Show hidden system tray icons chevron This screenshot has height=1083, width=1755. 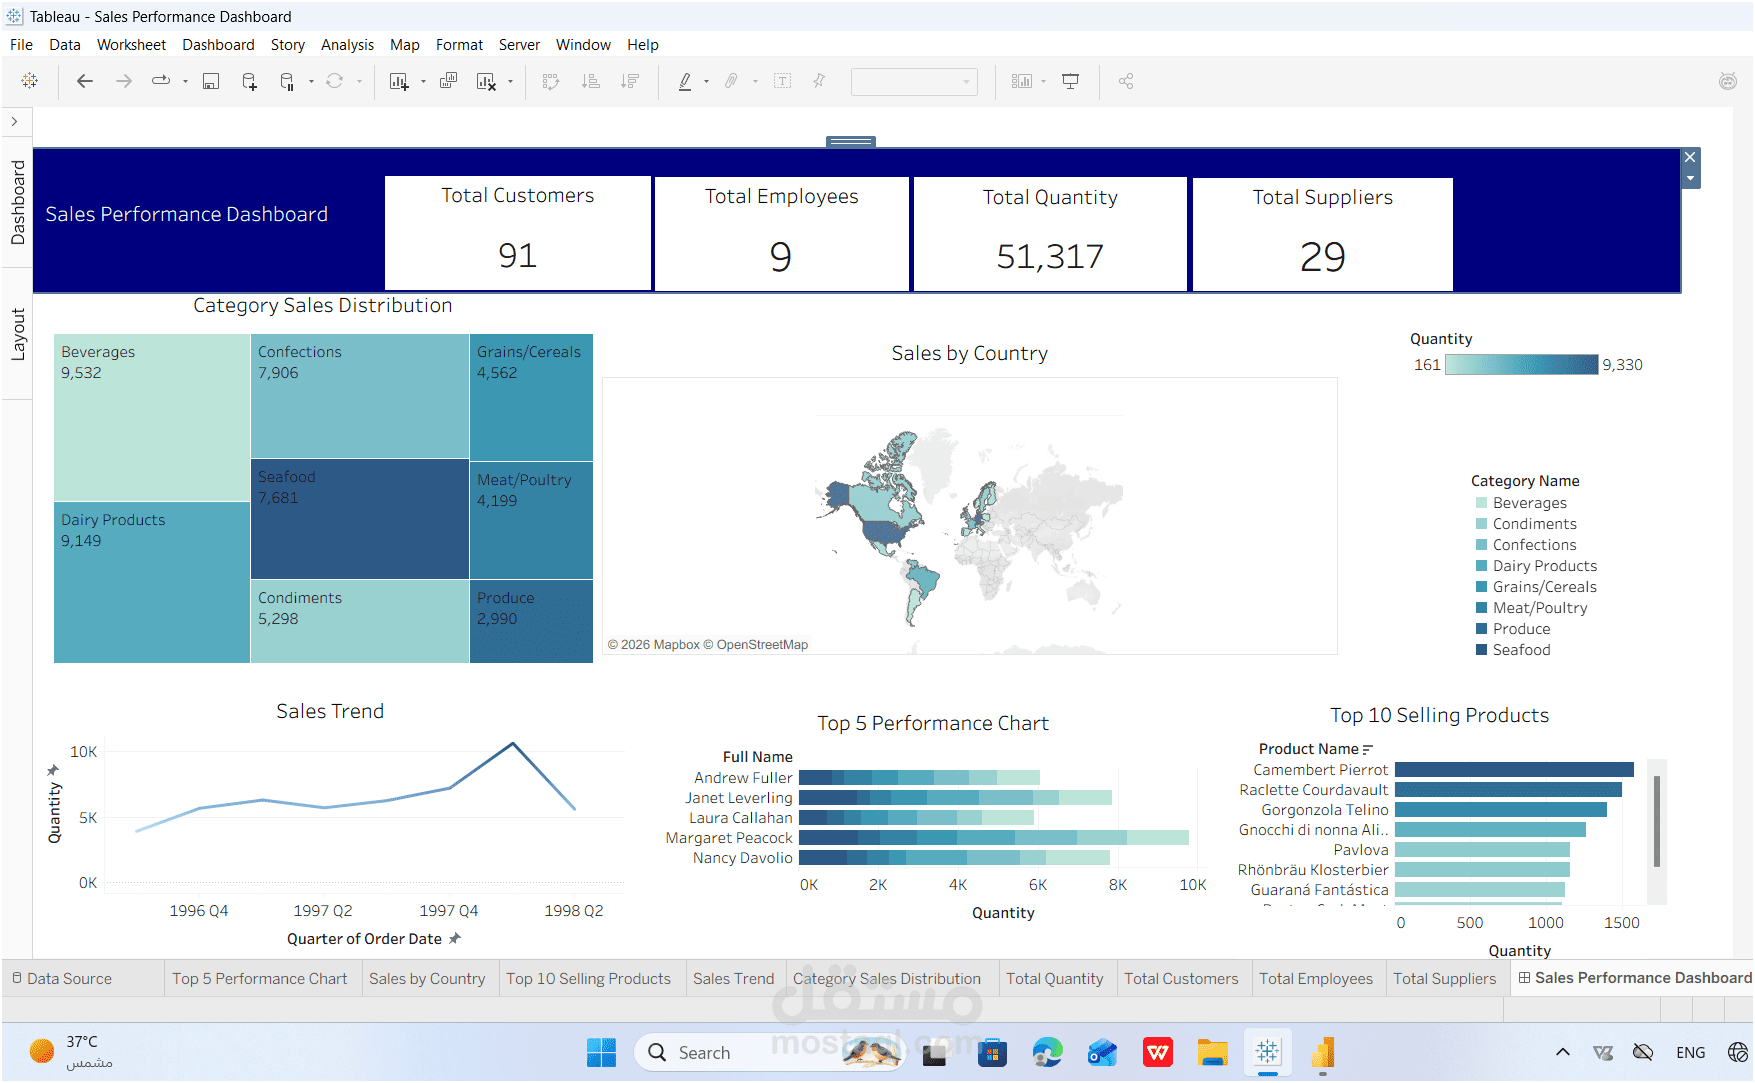pyautogui.click(x=1563, y=1052)
